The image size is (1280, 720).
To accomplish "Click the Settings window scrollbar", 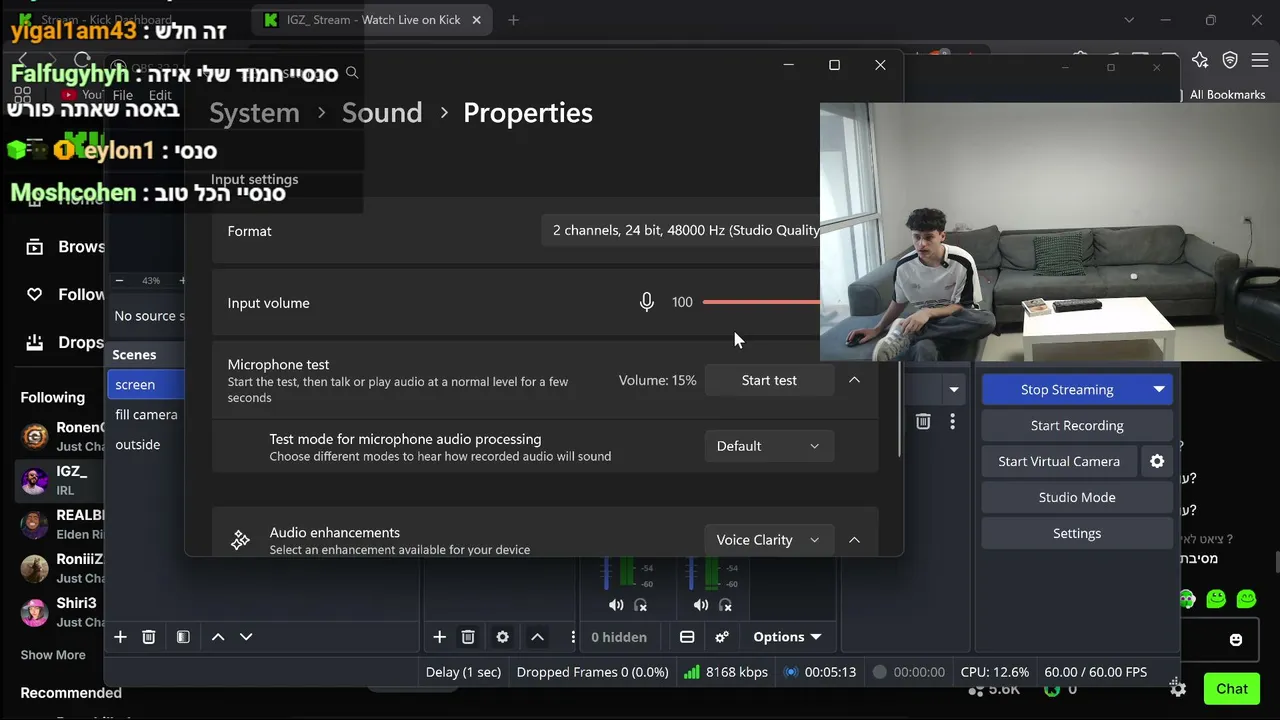I will pos(899,410).
